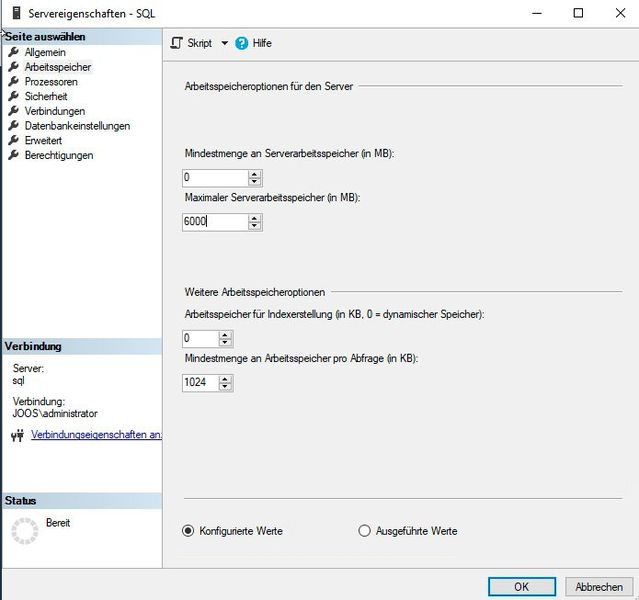Click the Abbrechen button
Viewport: 639px width, 600px height.
(x=599, y=587)
